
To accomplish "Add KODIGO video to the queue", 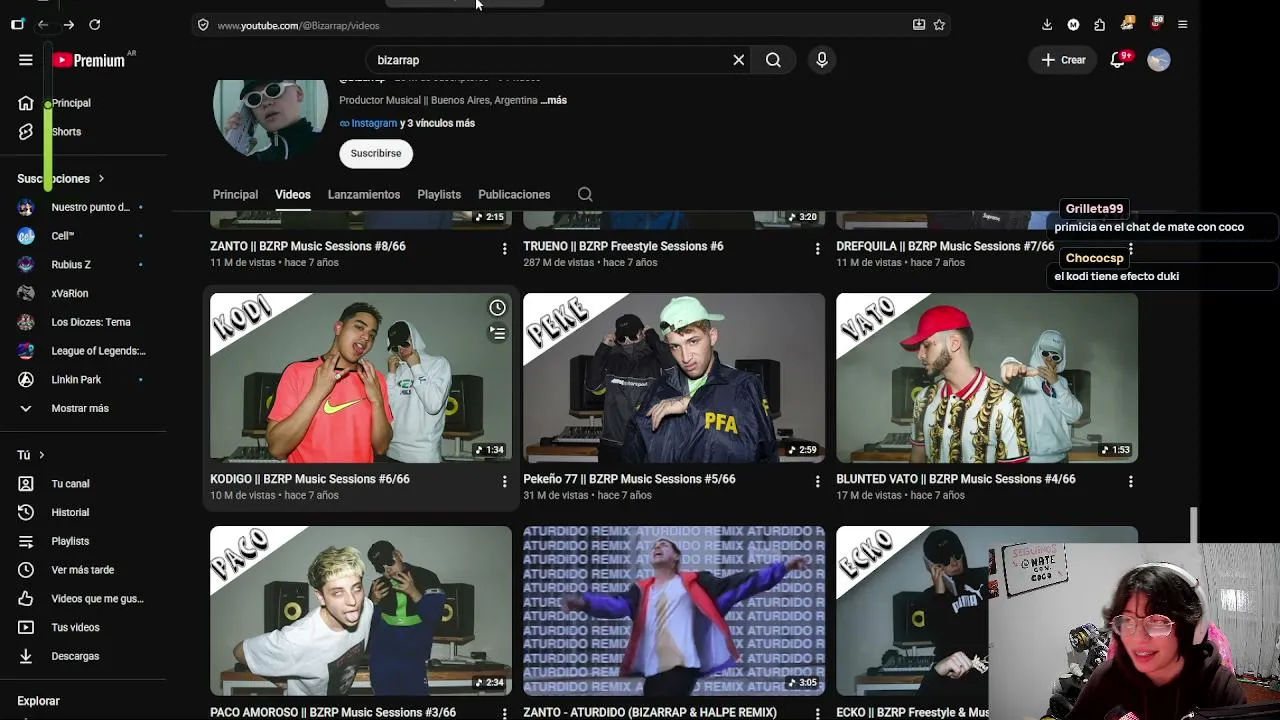I will (x=497, y=333).
